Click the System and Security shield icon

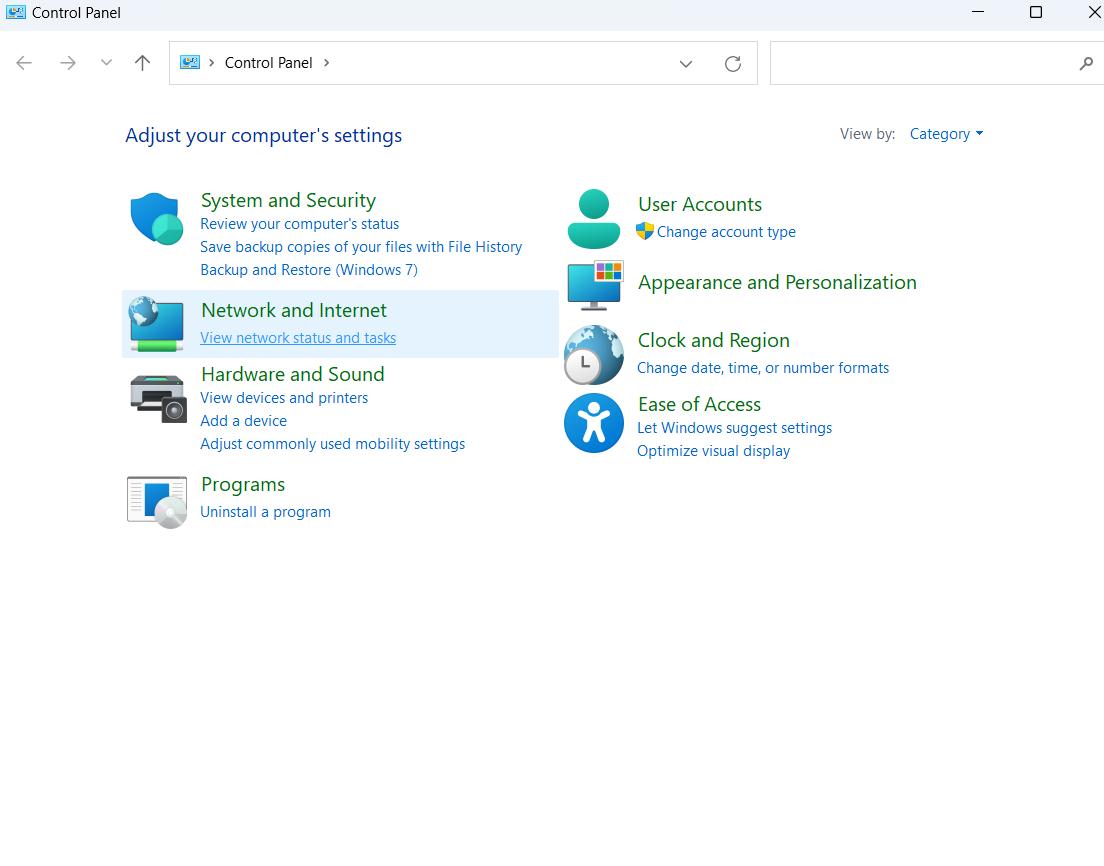(x=155, y=218)
